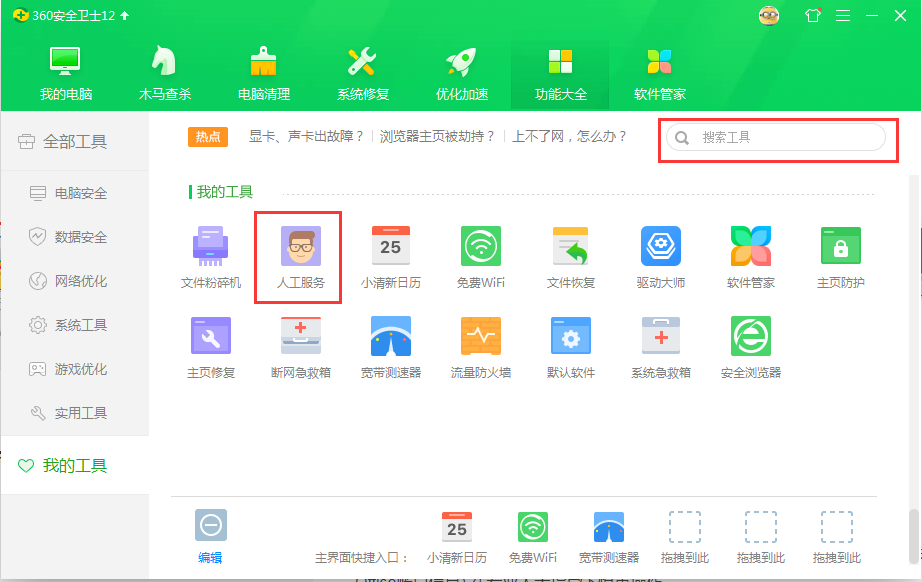Open the 主页修复 homepage repair tool
Image resolution: width=922 pixels, height=582 pixels.
click(x=211, y=347)
